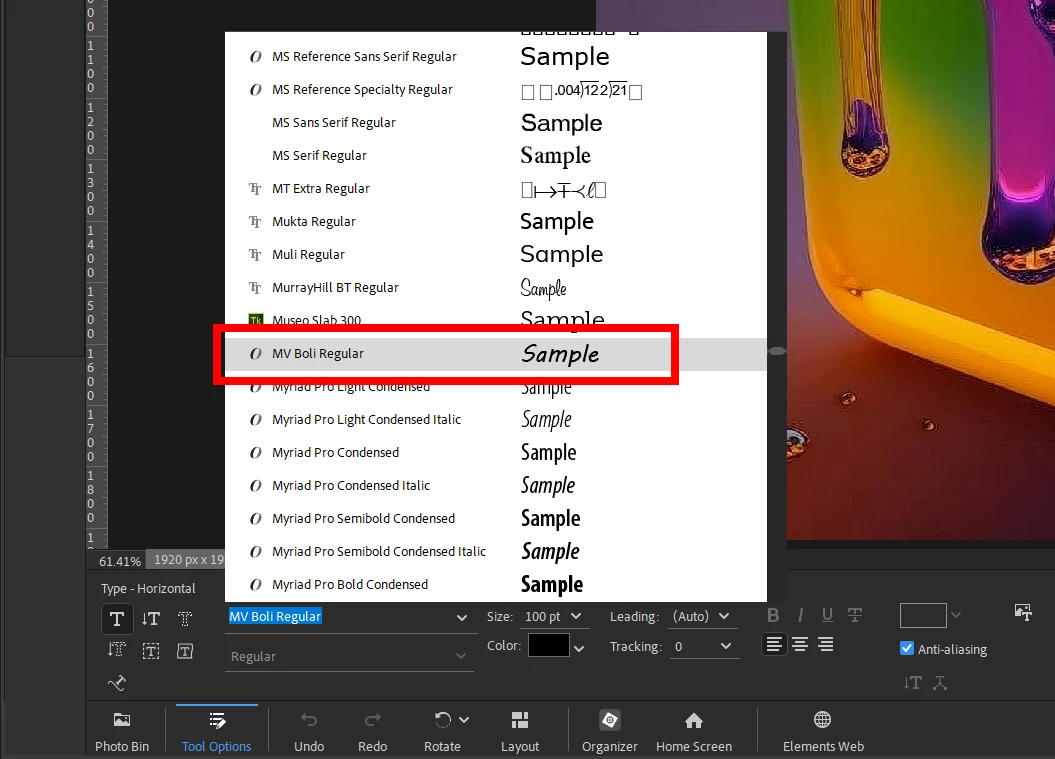Open the warp text icon
1055x759 pixels.
(941, 683)
